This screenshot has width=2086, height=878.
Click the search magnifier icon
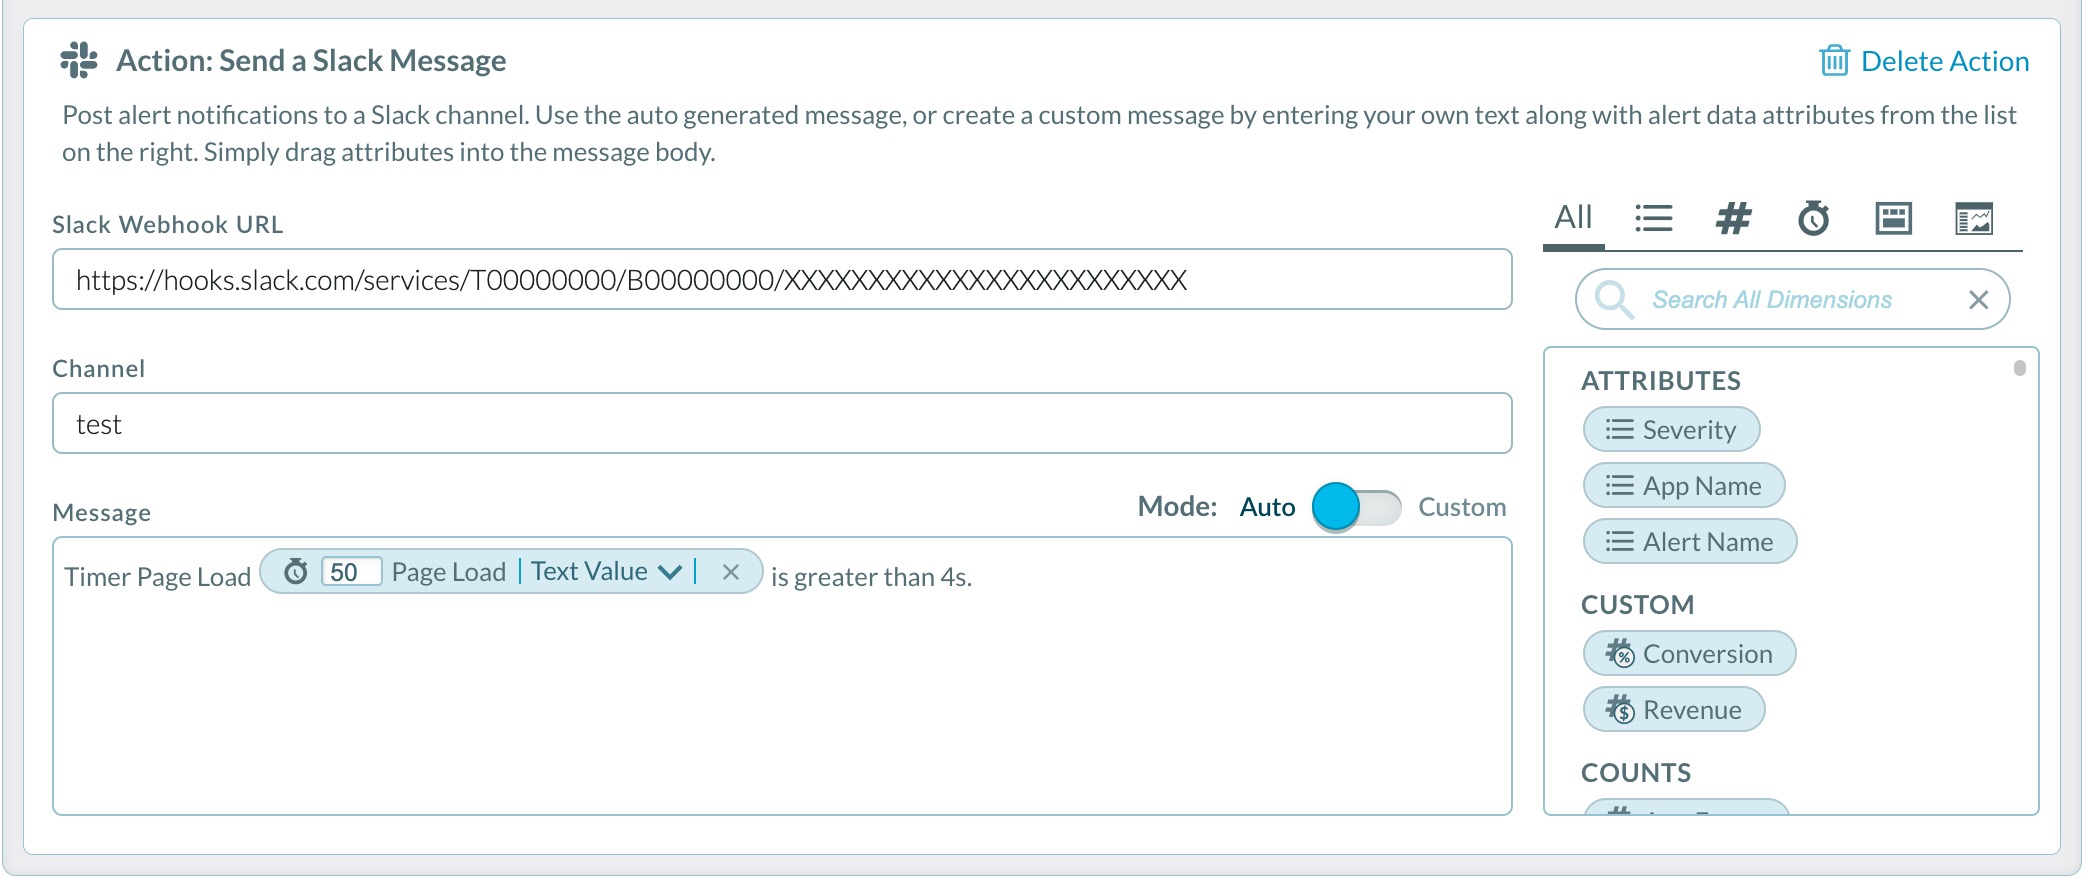tap(1613, 299)
